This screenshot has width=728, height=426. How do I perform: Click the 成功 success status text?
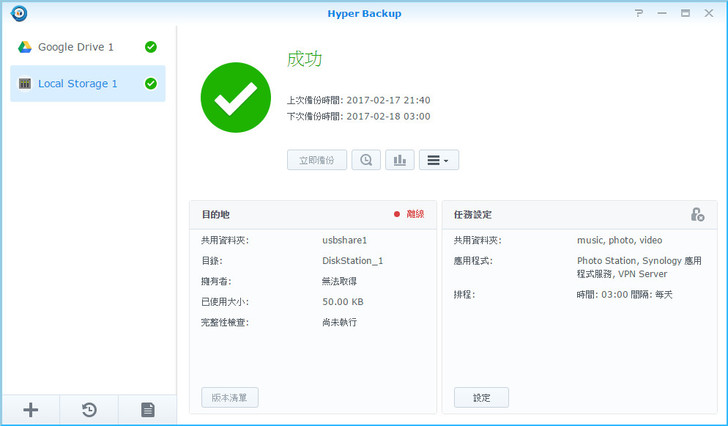(x=305, y=59)
